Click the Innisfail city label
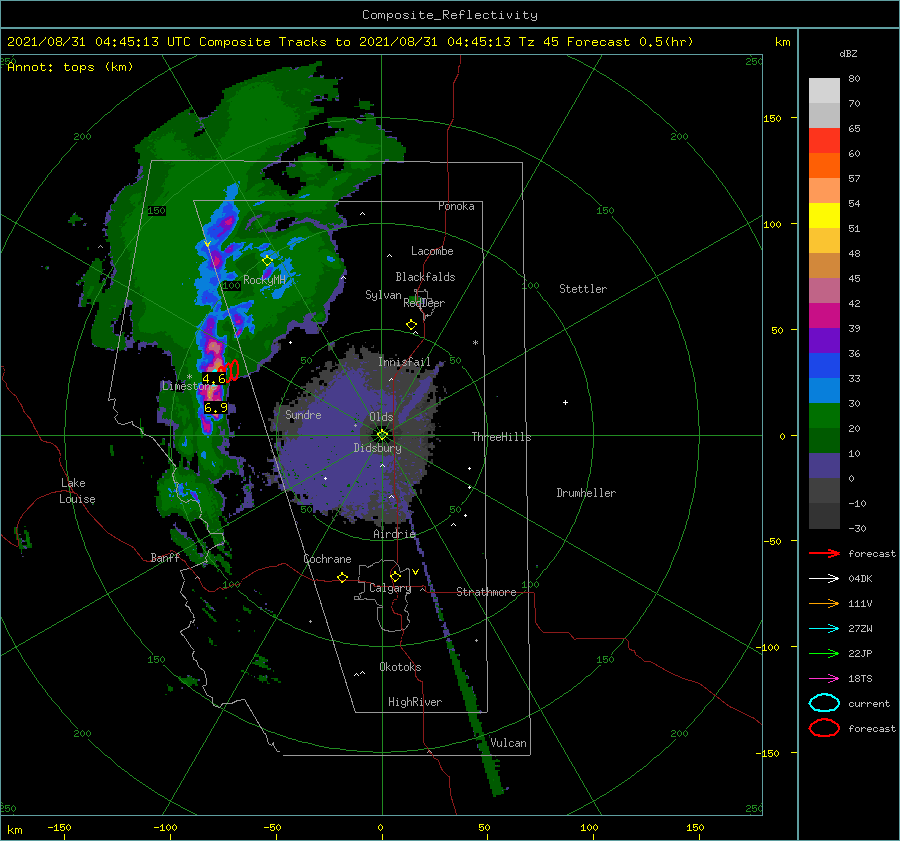900x841 pixels. tap(404, 362)
